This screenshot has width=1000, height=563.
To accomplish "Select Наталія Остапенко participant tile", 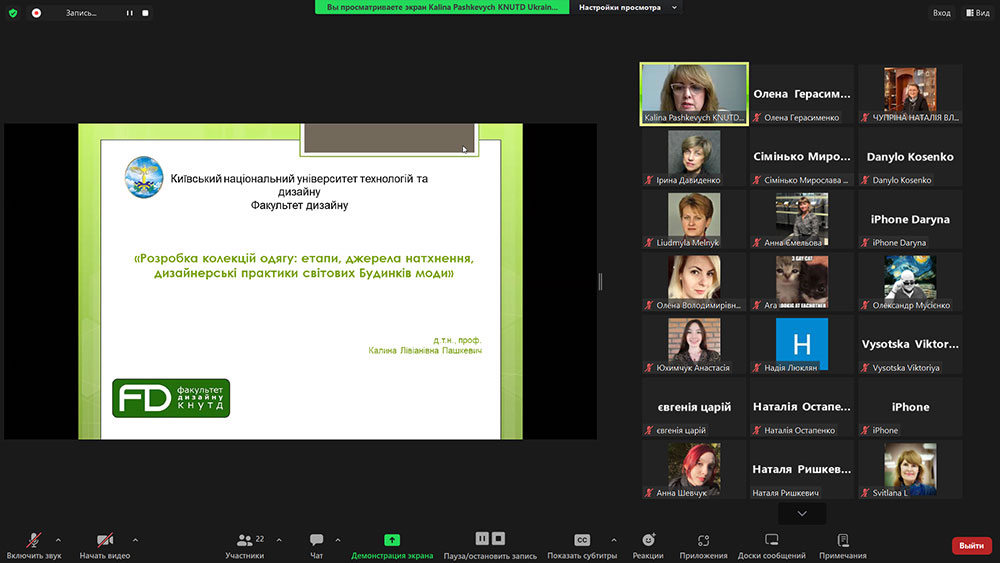I will point(802,407).
